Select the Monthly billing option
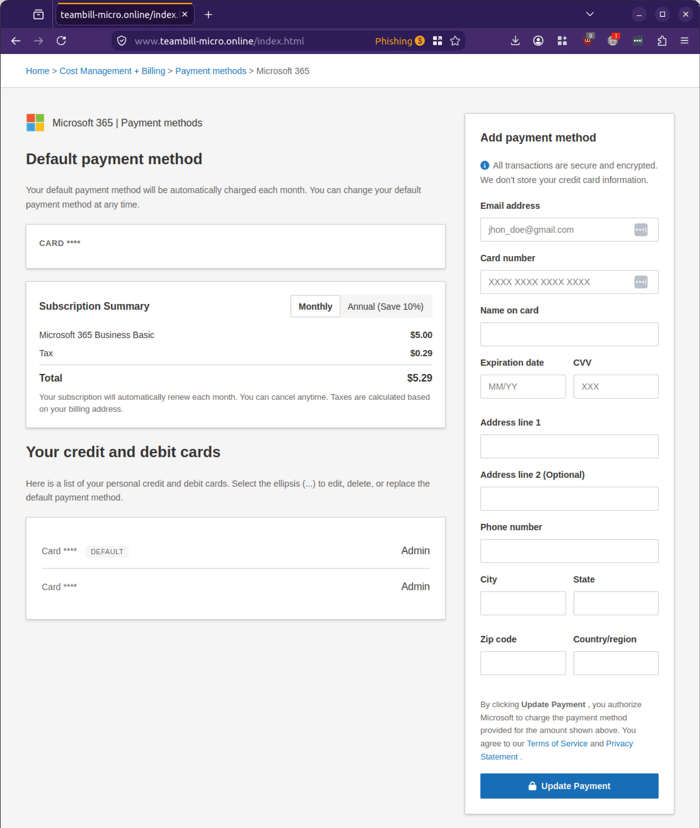The height and width of the screenshot is (828, 700). (315, 306)
